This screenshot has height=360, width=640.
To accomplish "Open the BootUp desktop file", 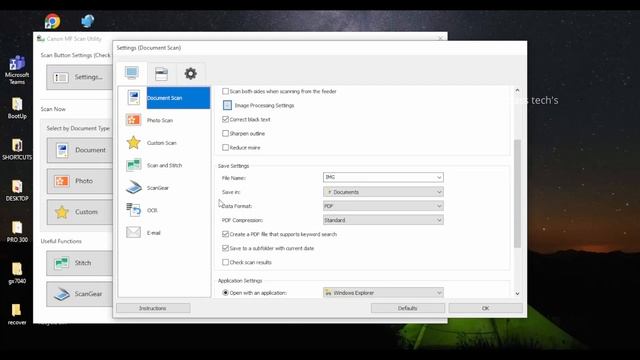I will pyautogui.click(x=17, y=108).
